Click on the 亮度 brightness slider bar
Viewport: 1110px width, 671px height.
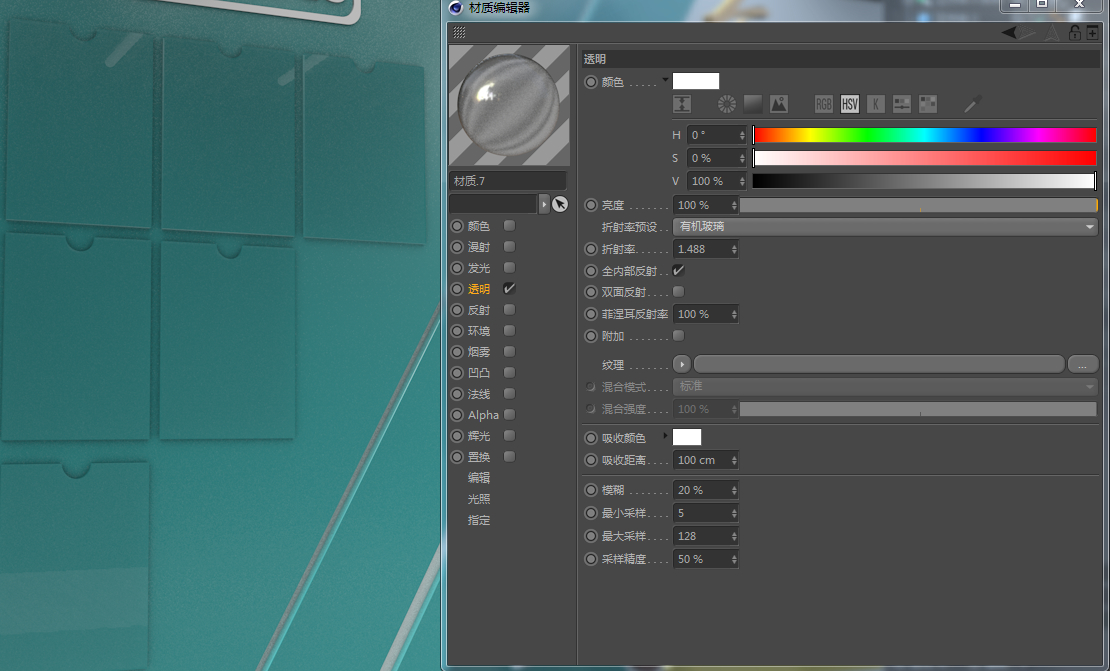tap(919, 205)
